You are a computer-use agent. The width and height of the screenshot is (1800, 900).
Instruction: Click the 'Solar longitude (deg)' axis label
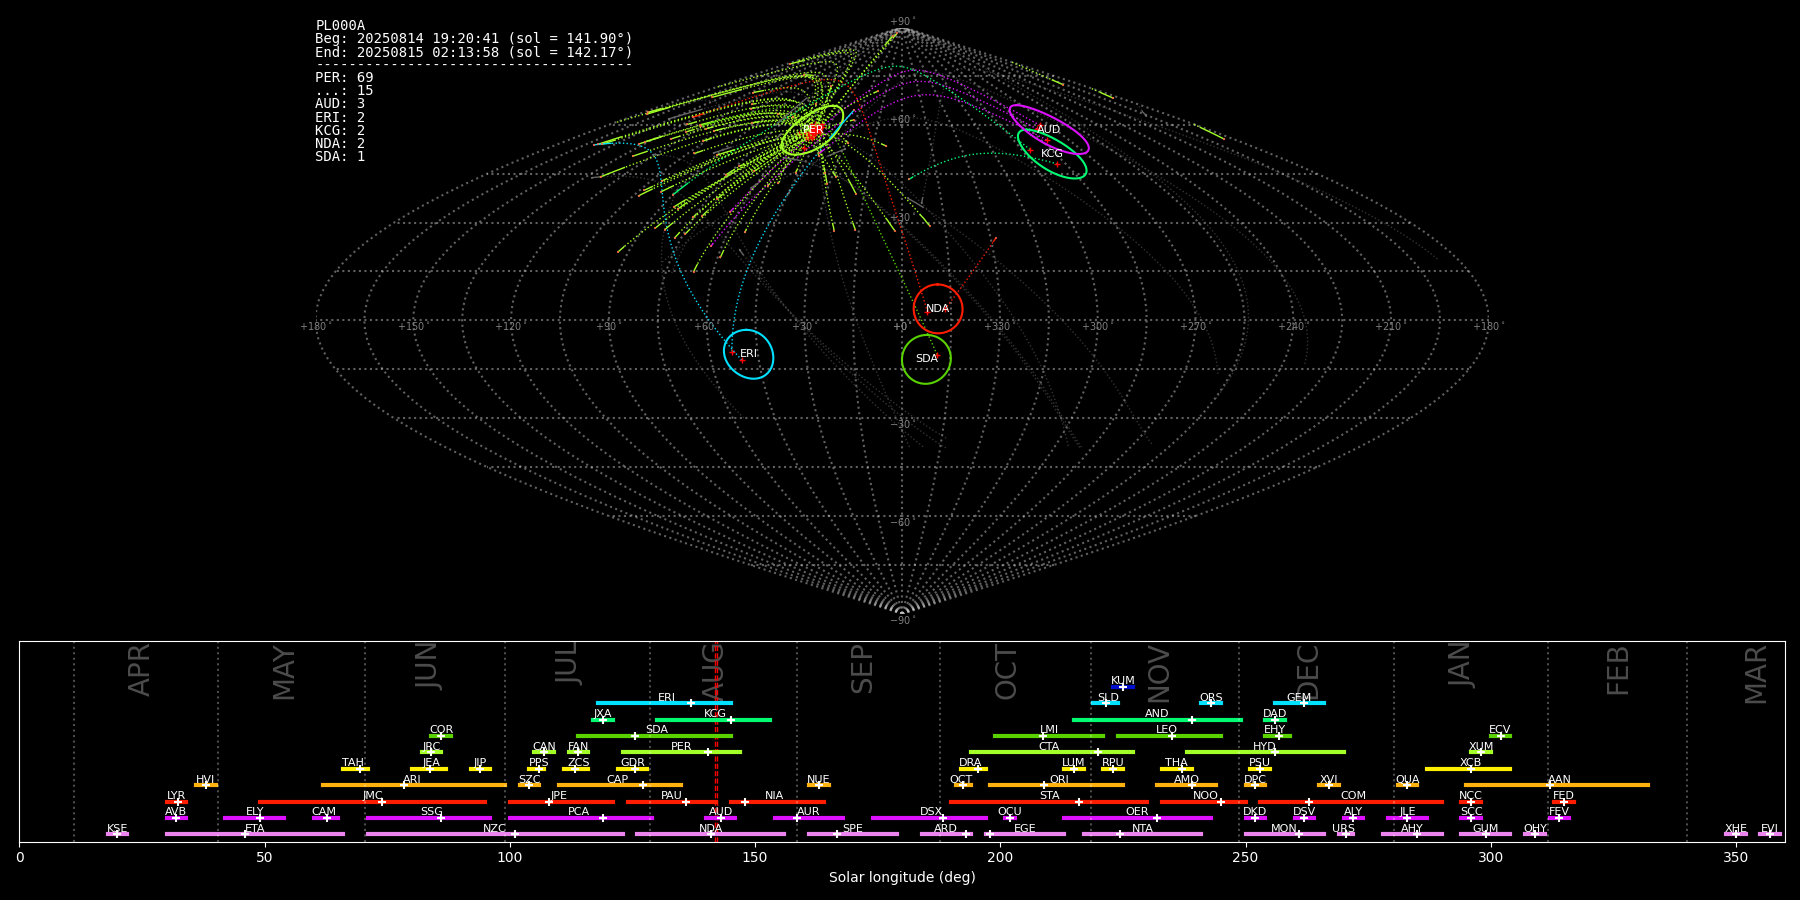902,877
